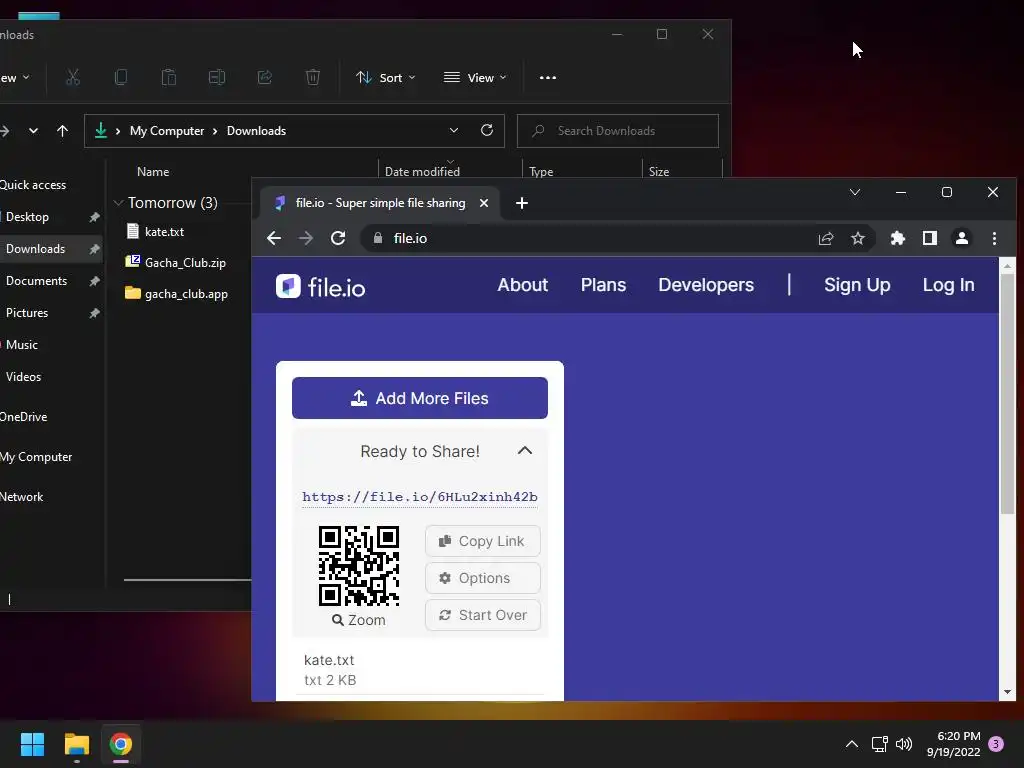Select the file.io browser tab
Viewport: 1024px width, 768px height.
381,203
